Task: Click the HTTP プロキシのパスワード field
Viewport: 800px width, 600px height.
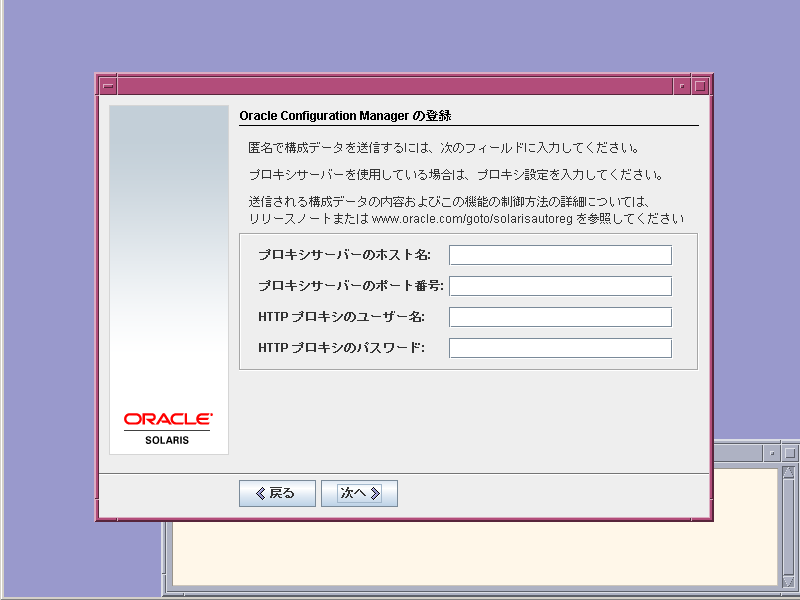Action: 560,348
